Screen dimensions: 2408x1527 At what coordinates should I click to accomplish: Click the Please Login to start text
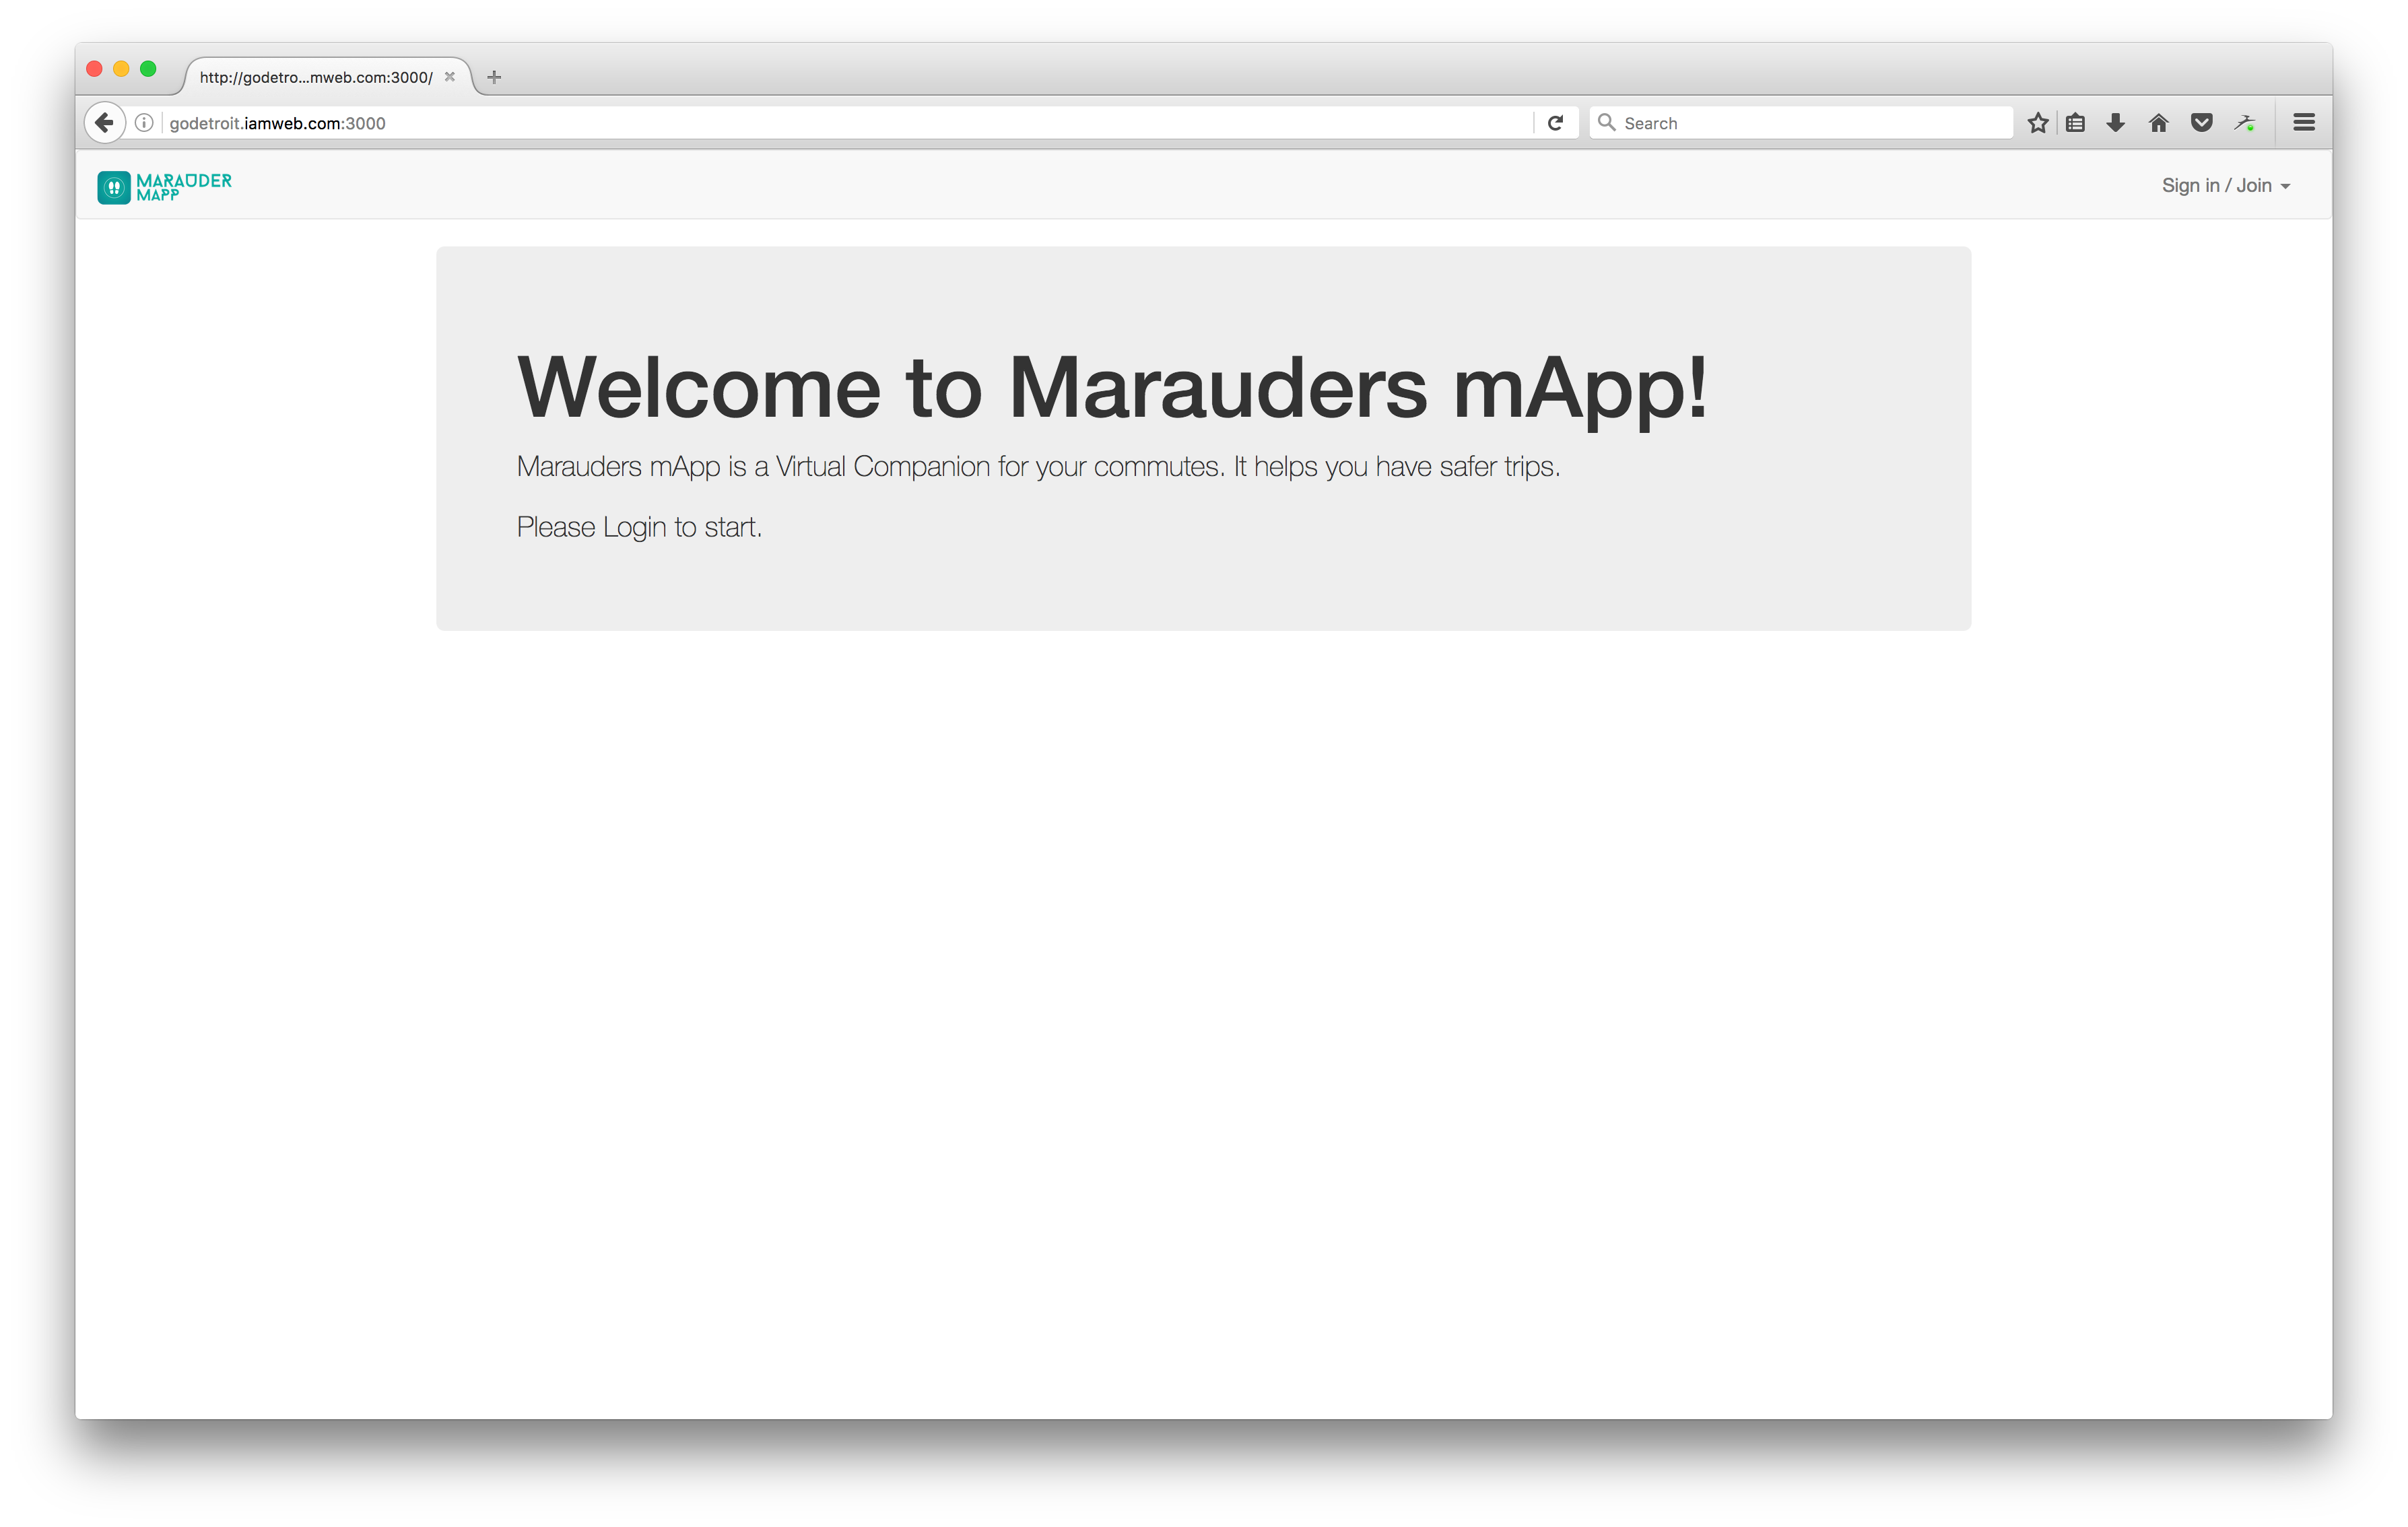[639, 527]
